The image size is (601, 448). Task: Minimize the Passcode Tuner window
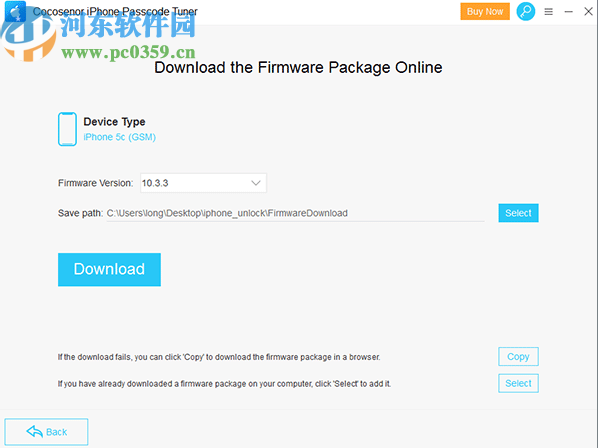pos(568,12)
